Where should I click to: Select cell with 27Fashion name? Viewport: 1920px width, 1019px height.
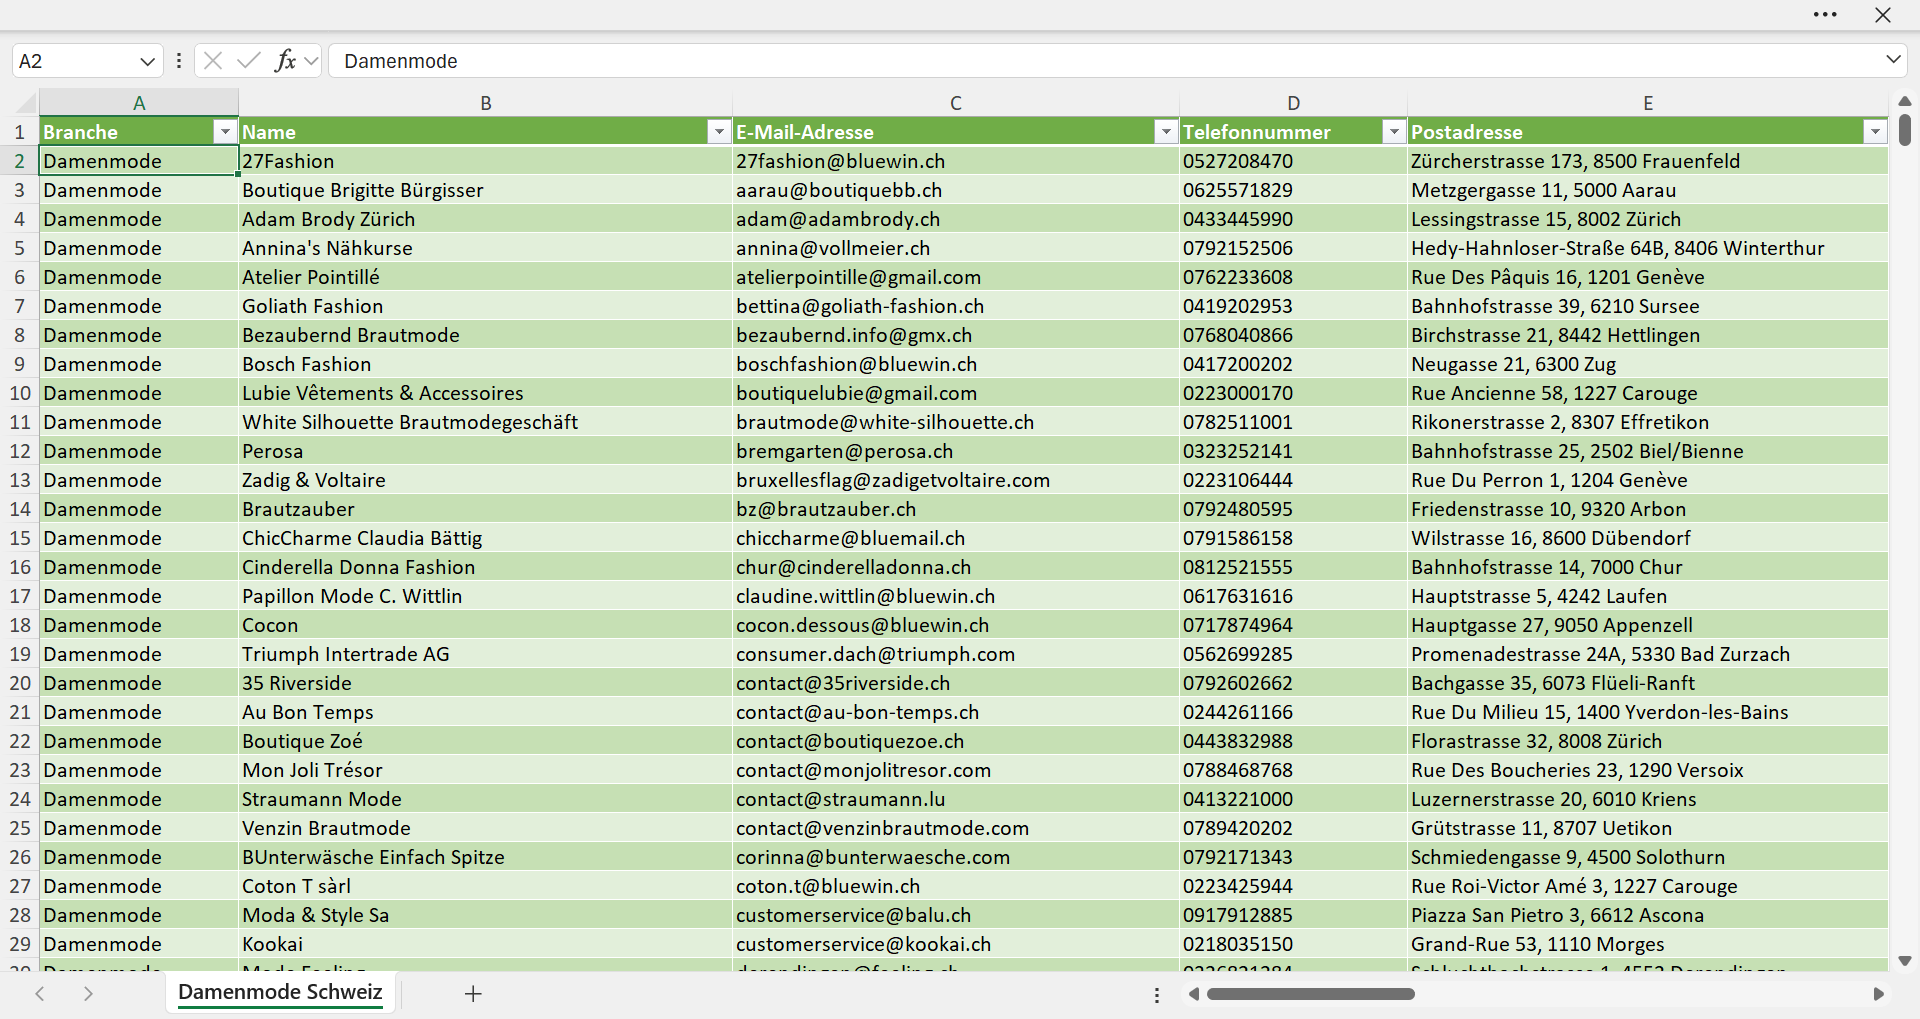(x=486, y=161)
